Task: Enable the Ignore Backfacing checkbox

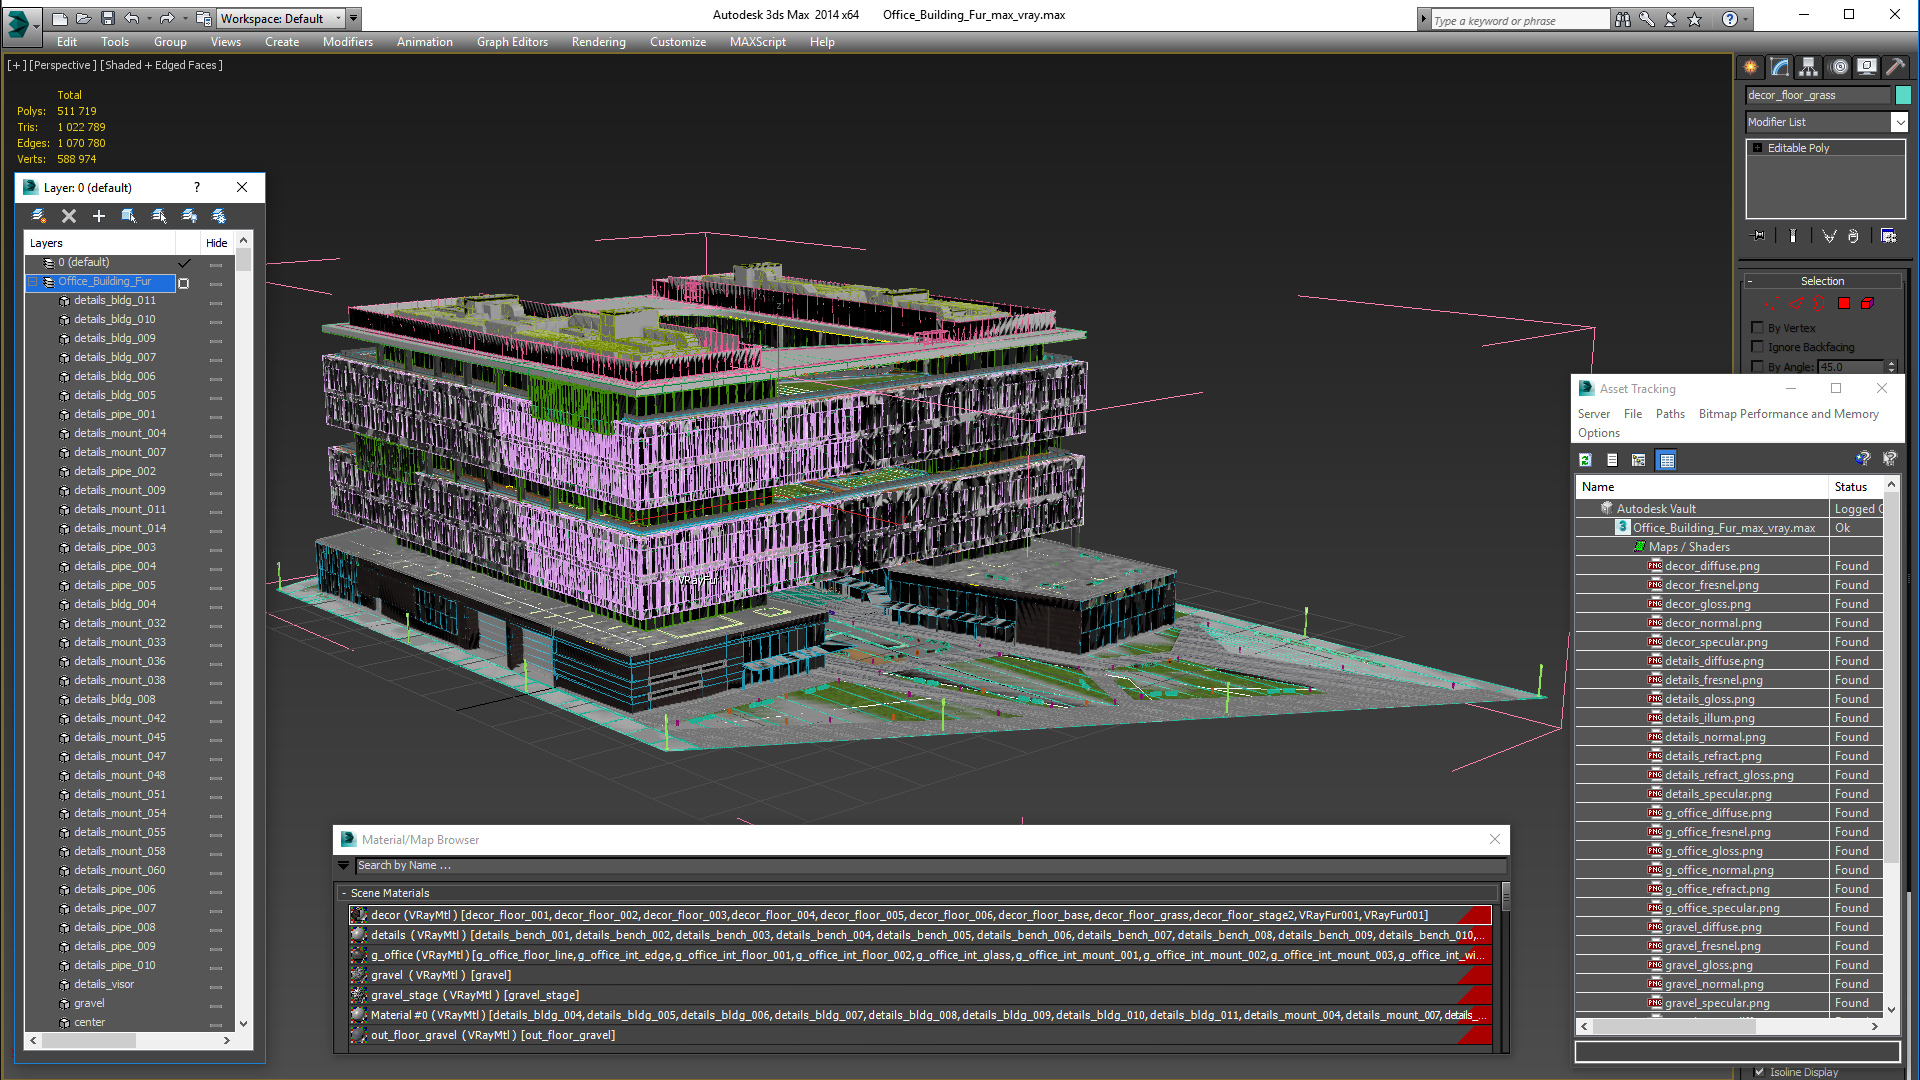Action: 1758,347
